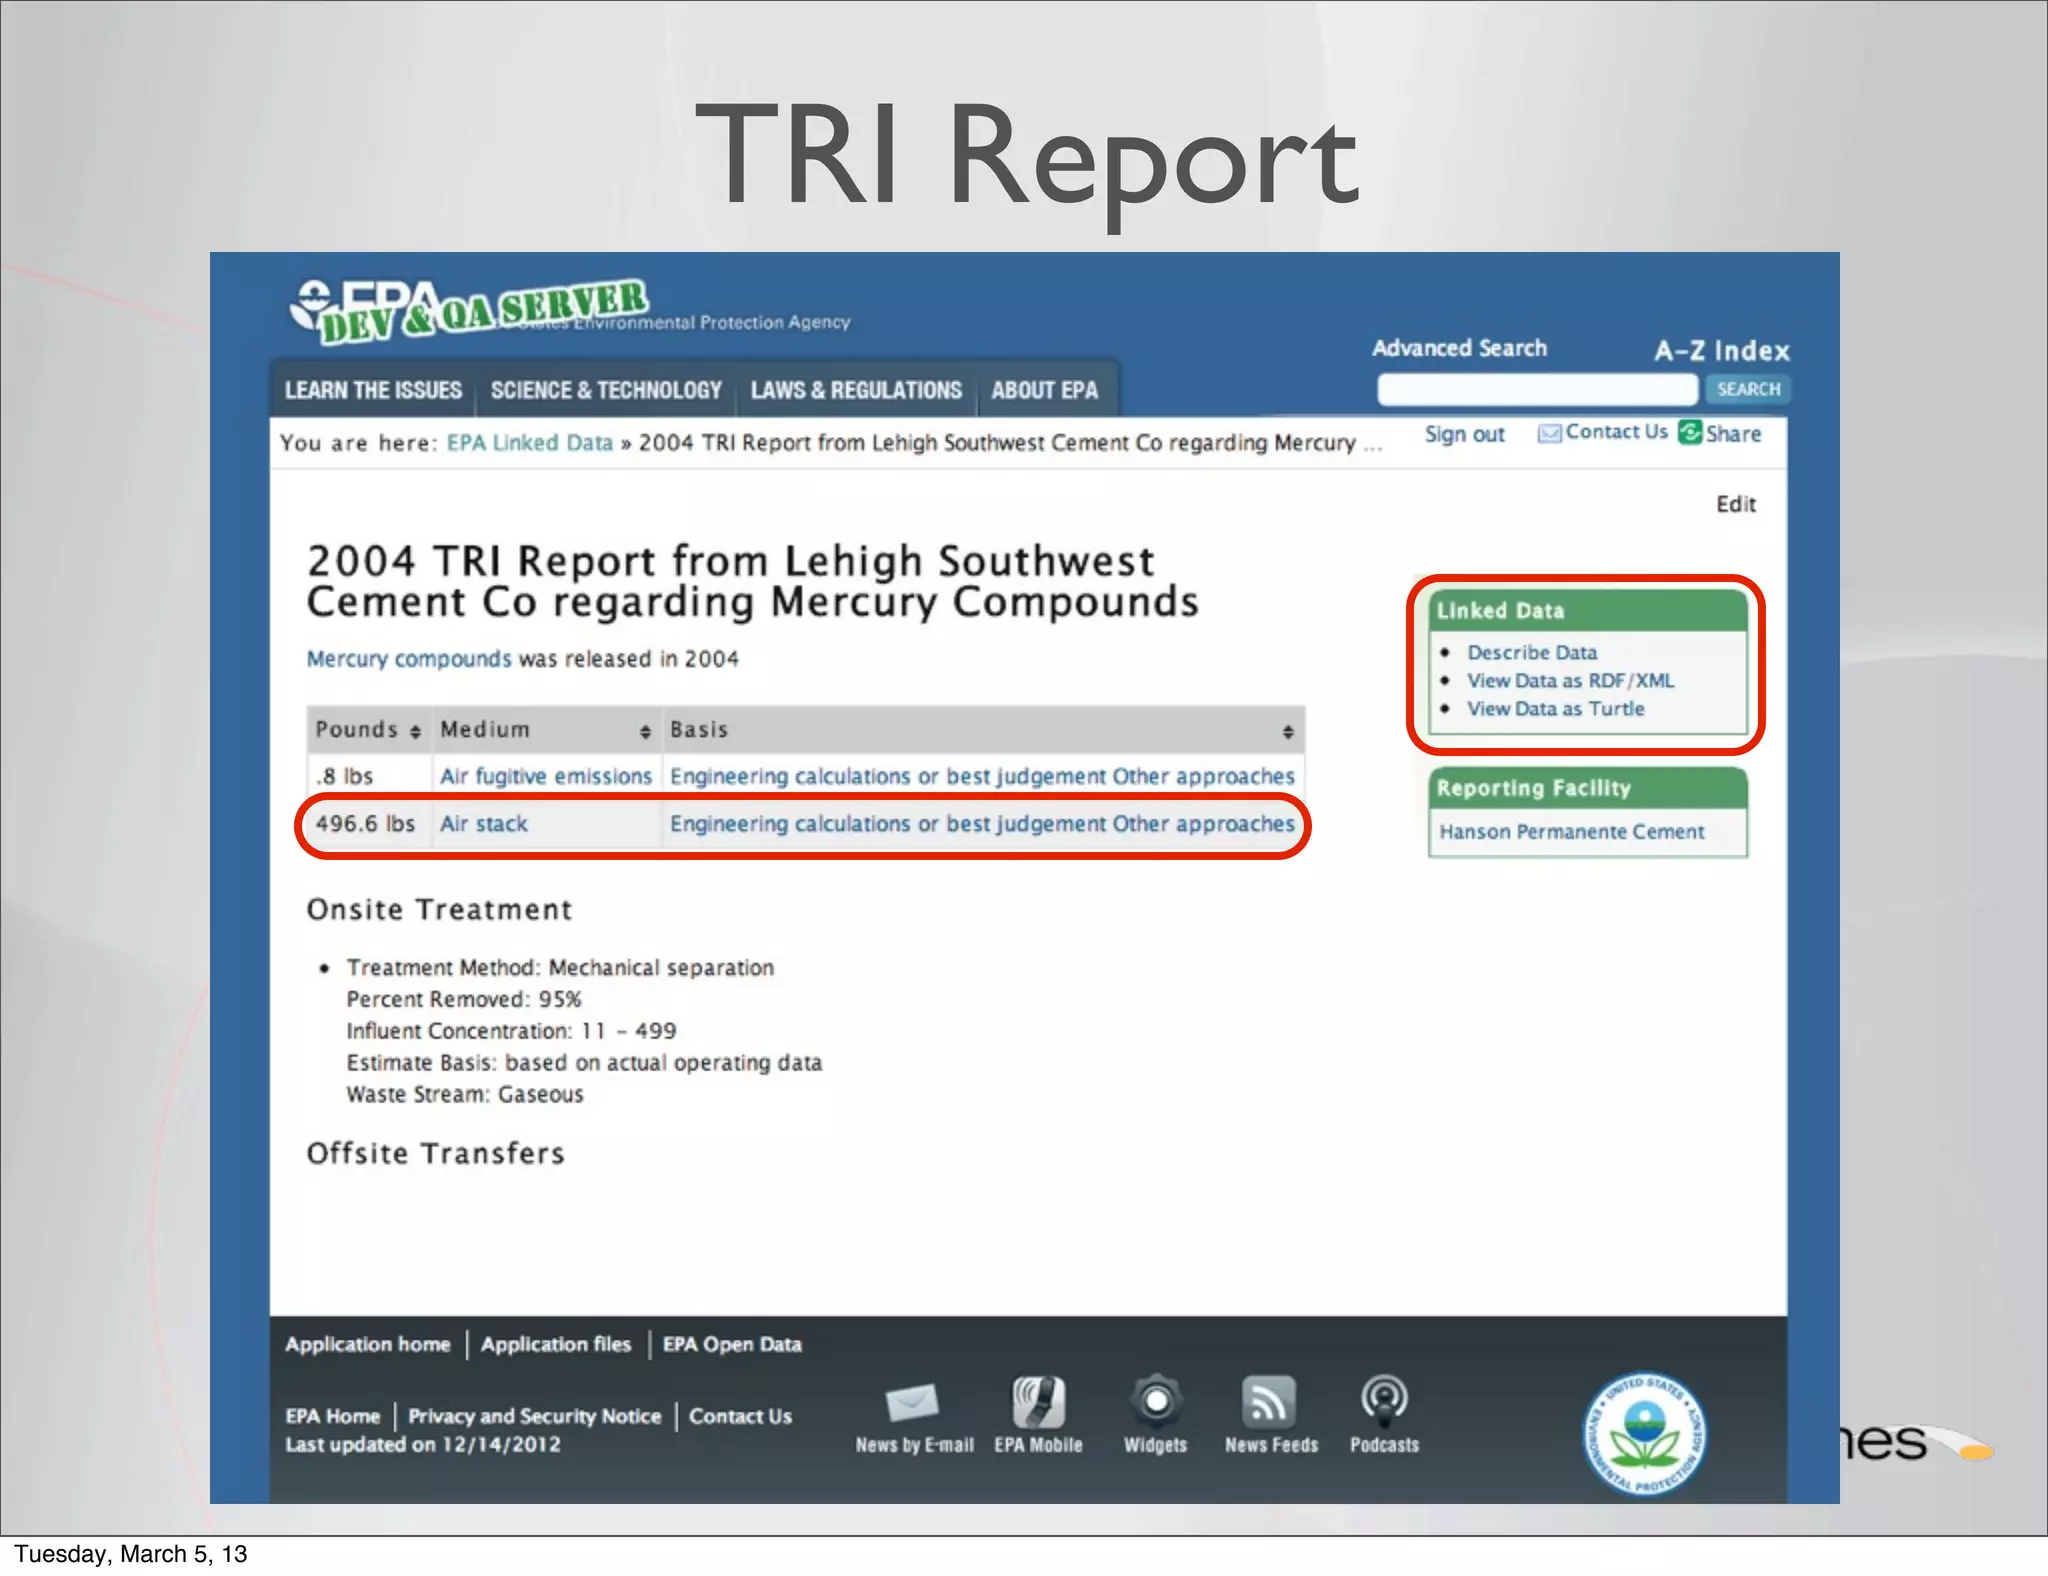The height and width of the screenshot is (1576, 2048).
Task: Open EPA Open Data footer link
Action: click(732, 1345)
